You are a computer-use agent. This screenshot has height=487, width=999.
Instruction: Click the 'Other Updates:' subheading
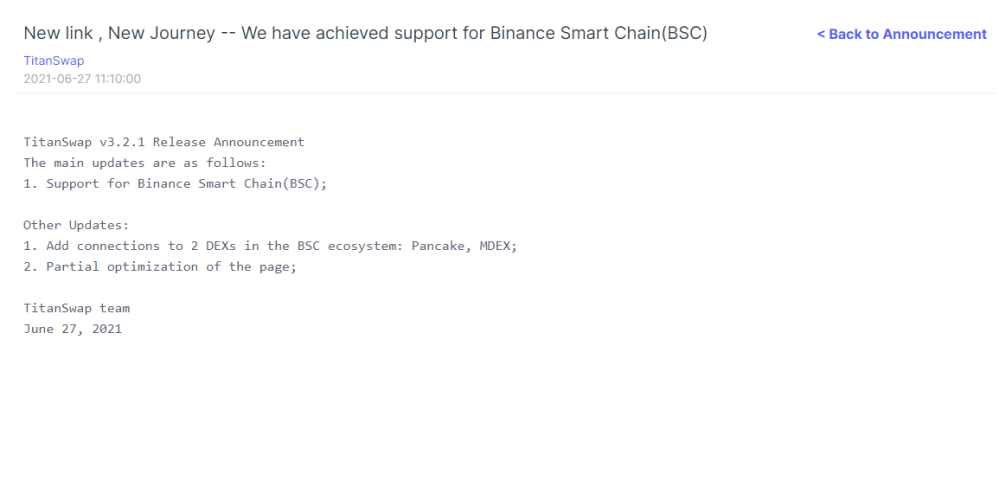pos(76,225)
